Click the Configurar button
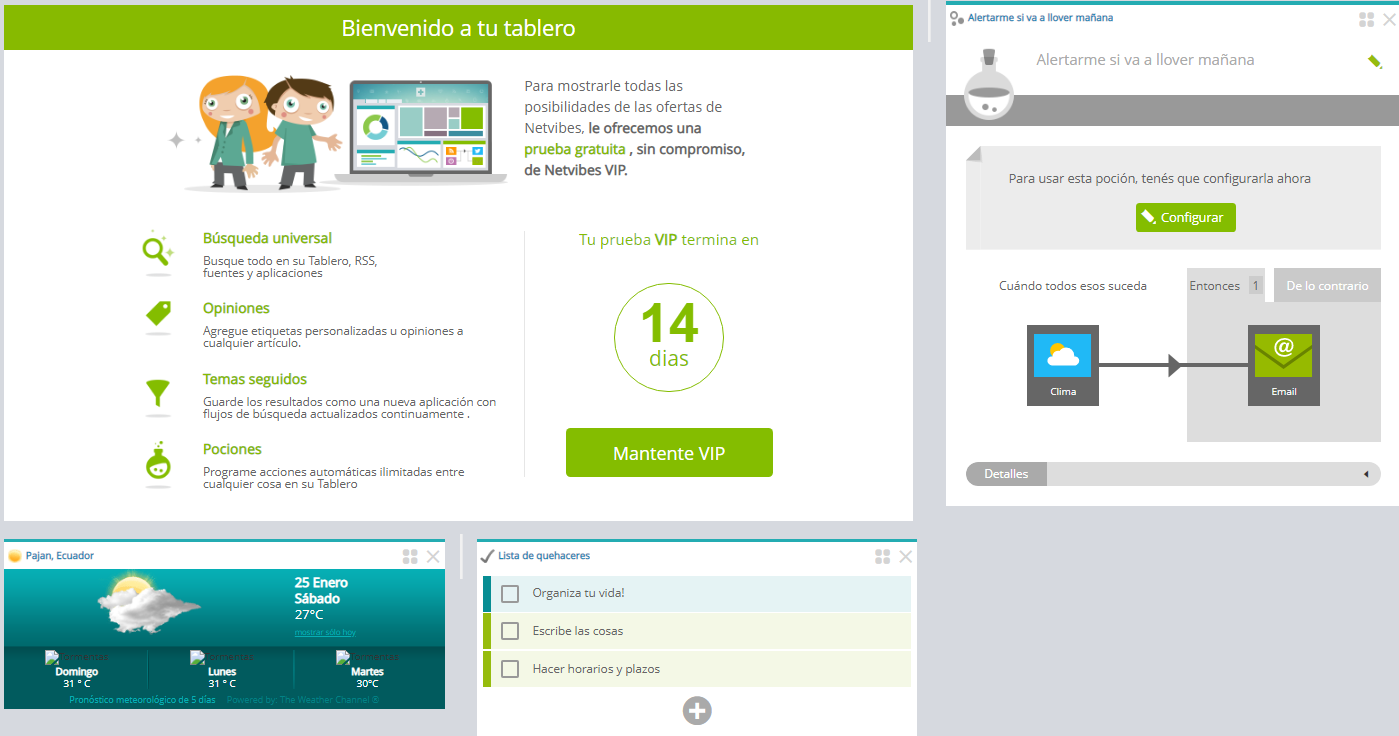Viewport: 1399px width, 736px height. (1186, 217)
